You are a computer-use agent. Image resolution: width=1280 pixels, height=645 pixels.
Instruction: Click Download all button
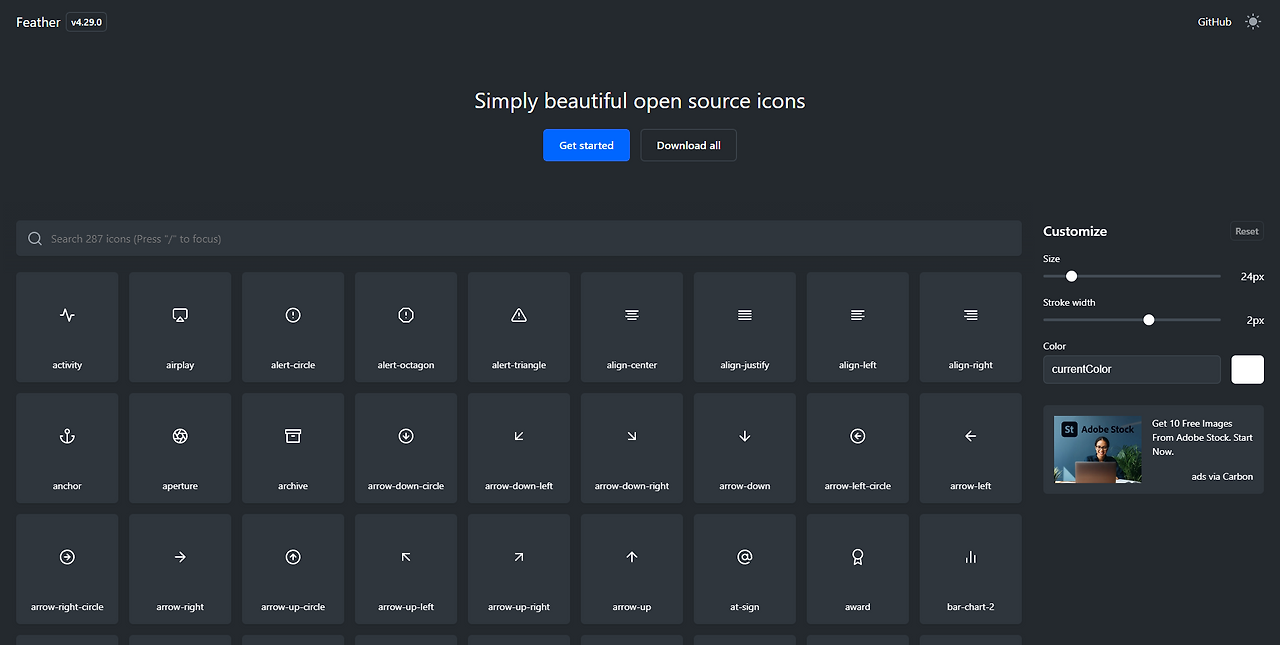point(688,145)
